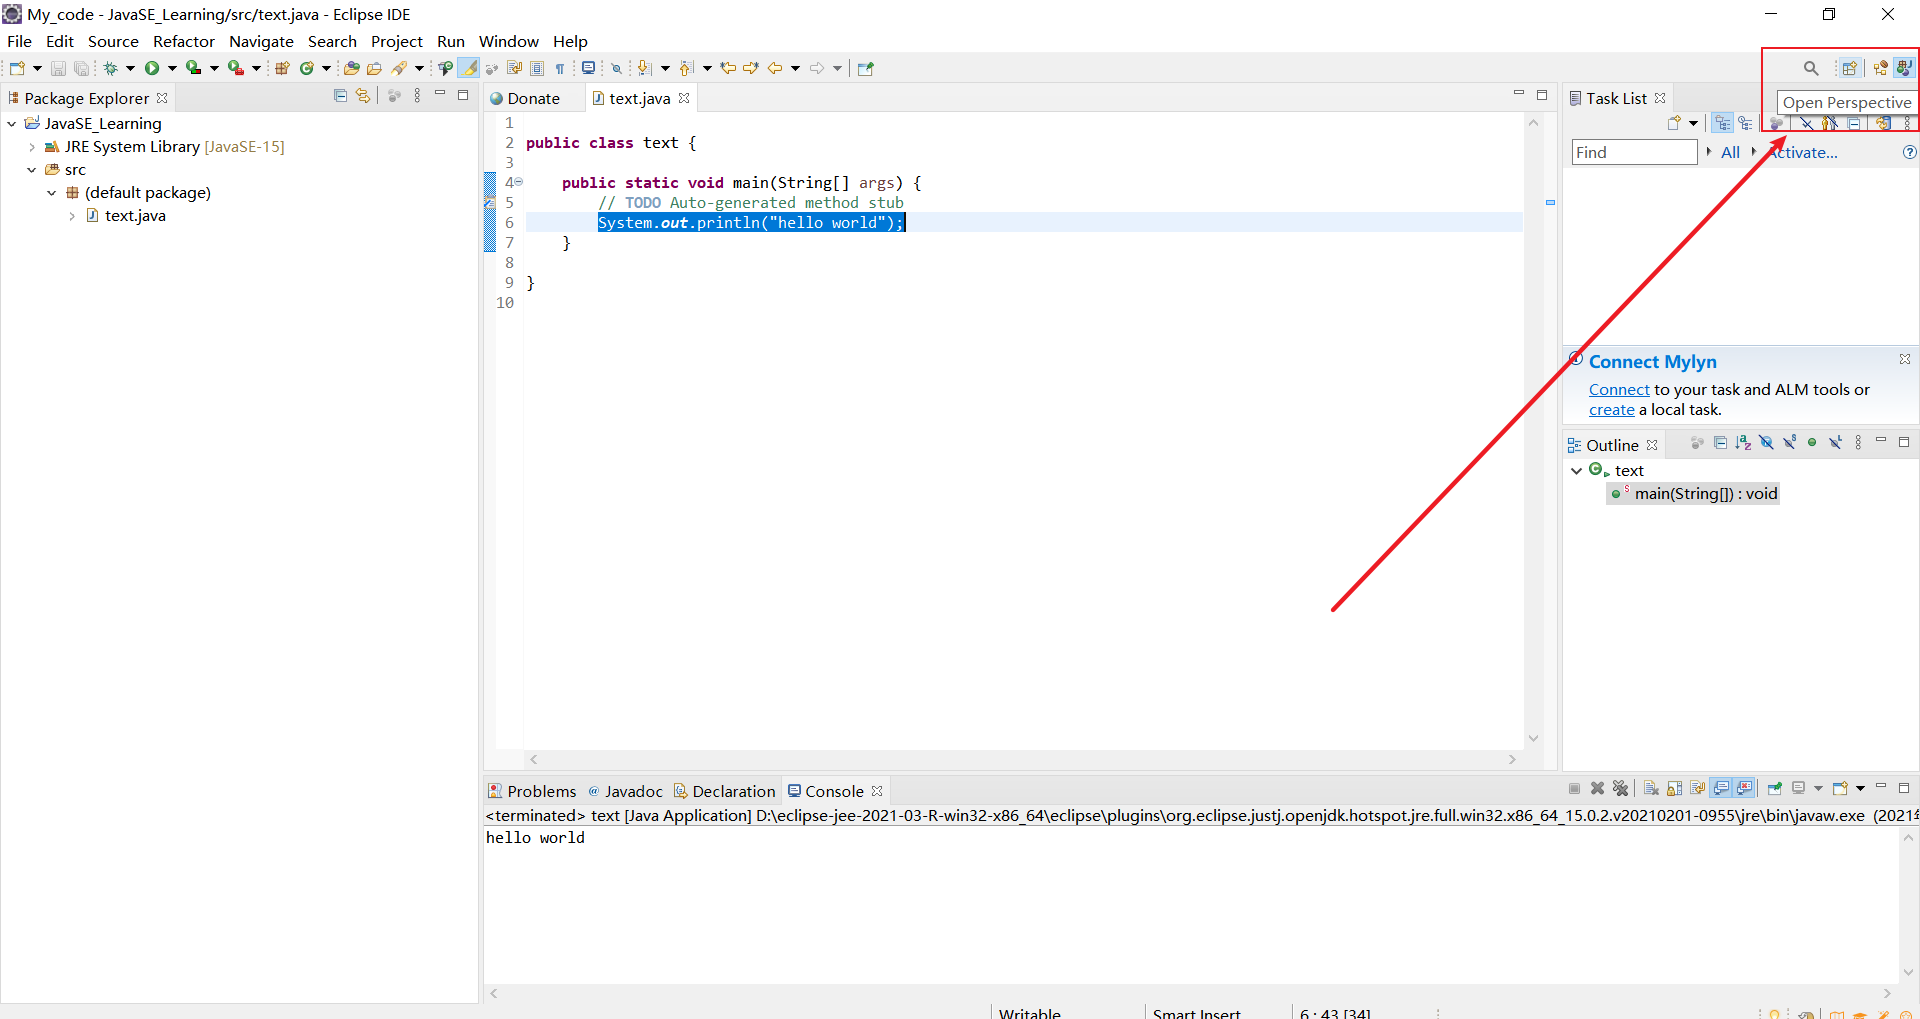
Task: Collapse text class in Outline
Action: [x=1577, y=471]
